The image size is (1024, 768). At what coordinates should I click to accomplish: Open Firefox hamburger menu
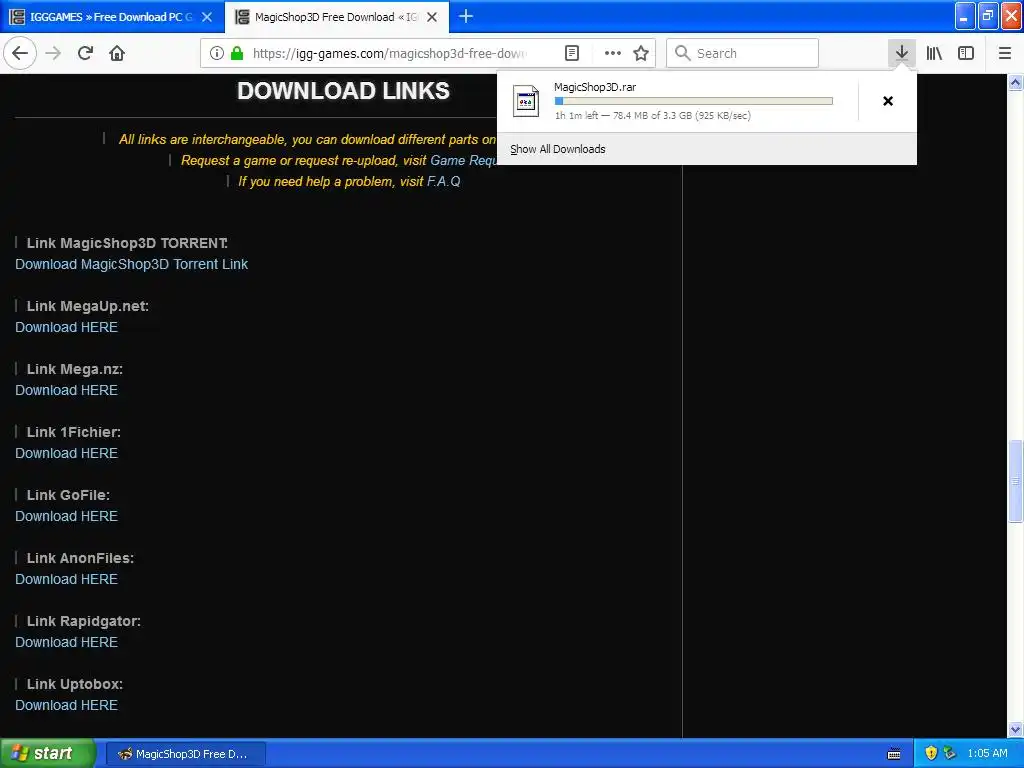(1004, 53)
